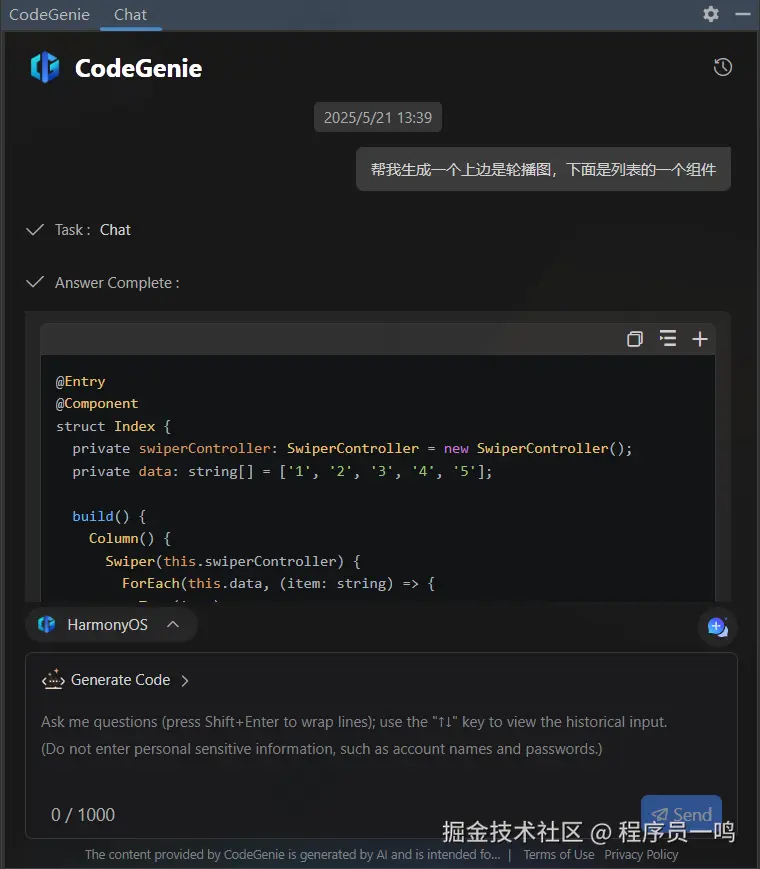The height and width of the screenshot is (869, 760).
Task: Click the CodeGenie header title
Action: 138,68
